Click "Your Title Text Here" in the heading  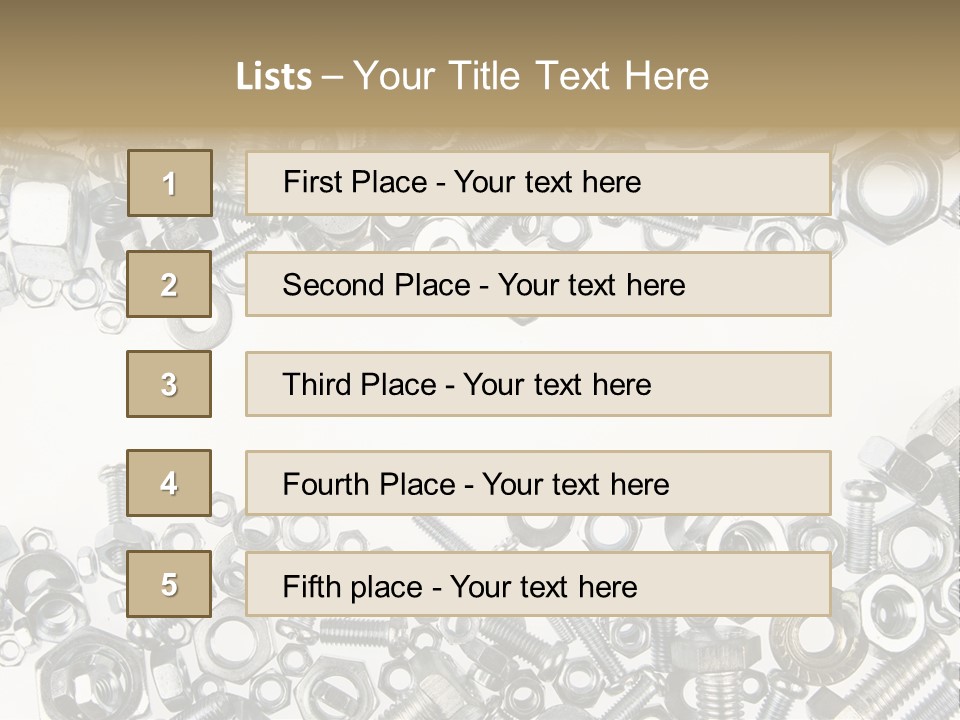coord(531,76)
